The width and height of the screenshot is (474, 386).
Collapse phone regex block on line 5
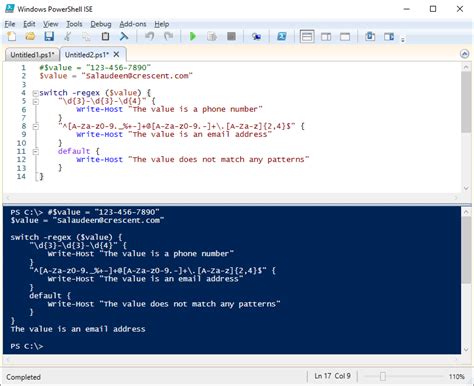tap(35, 102)
